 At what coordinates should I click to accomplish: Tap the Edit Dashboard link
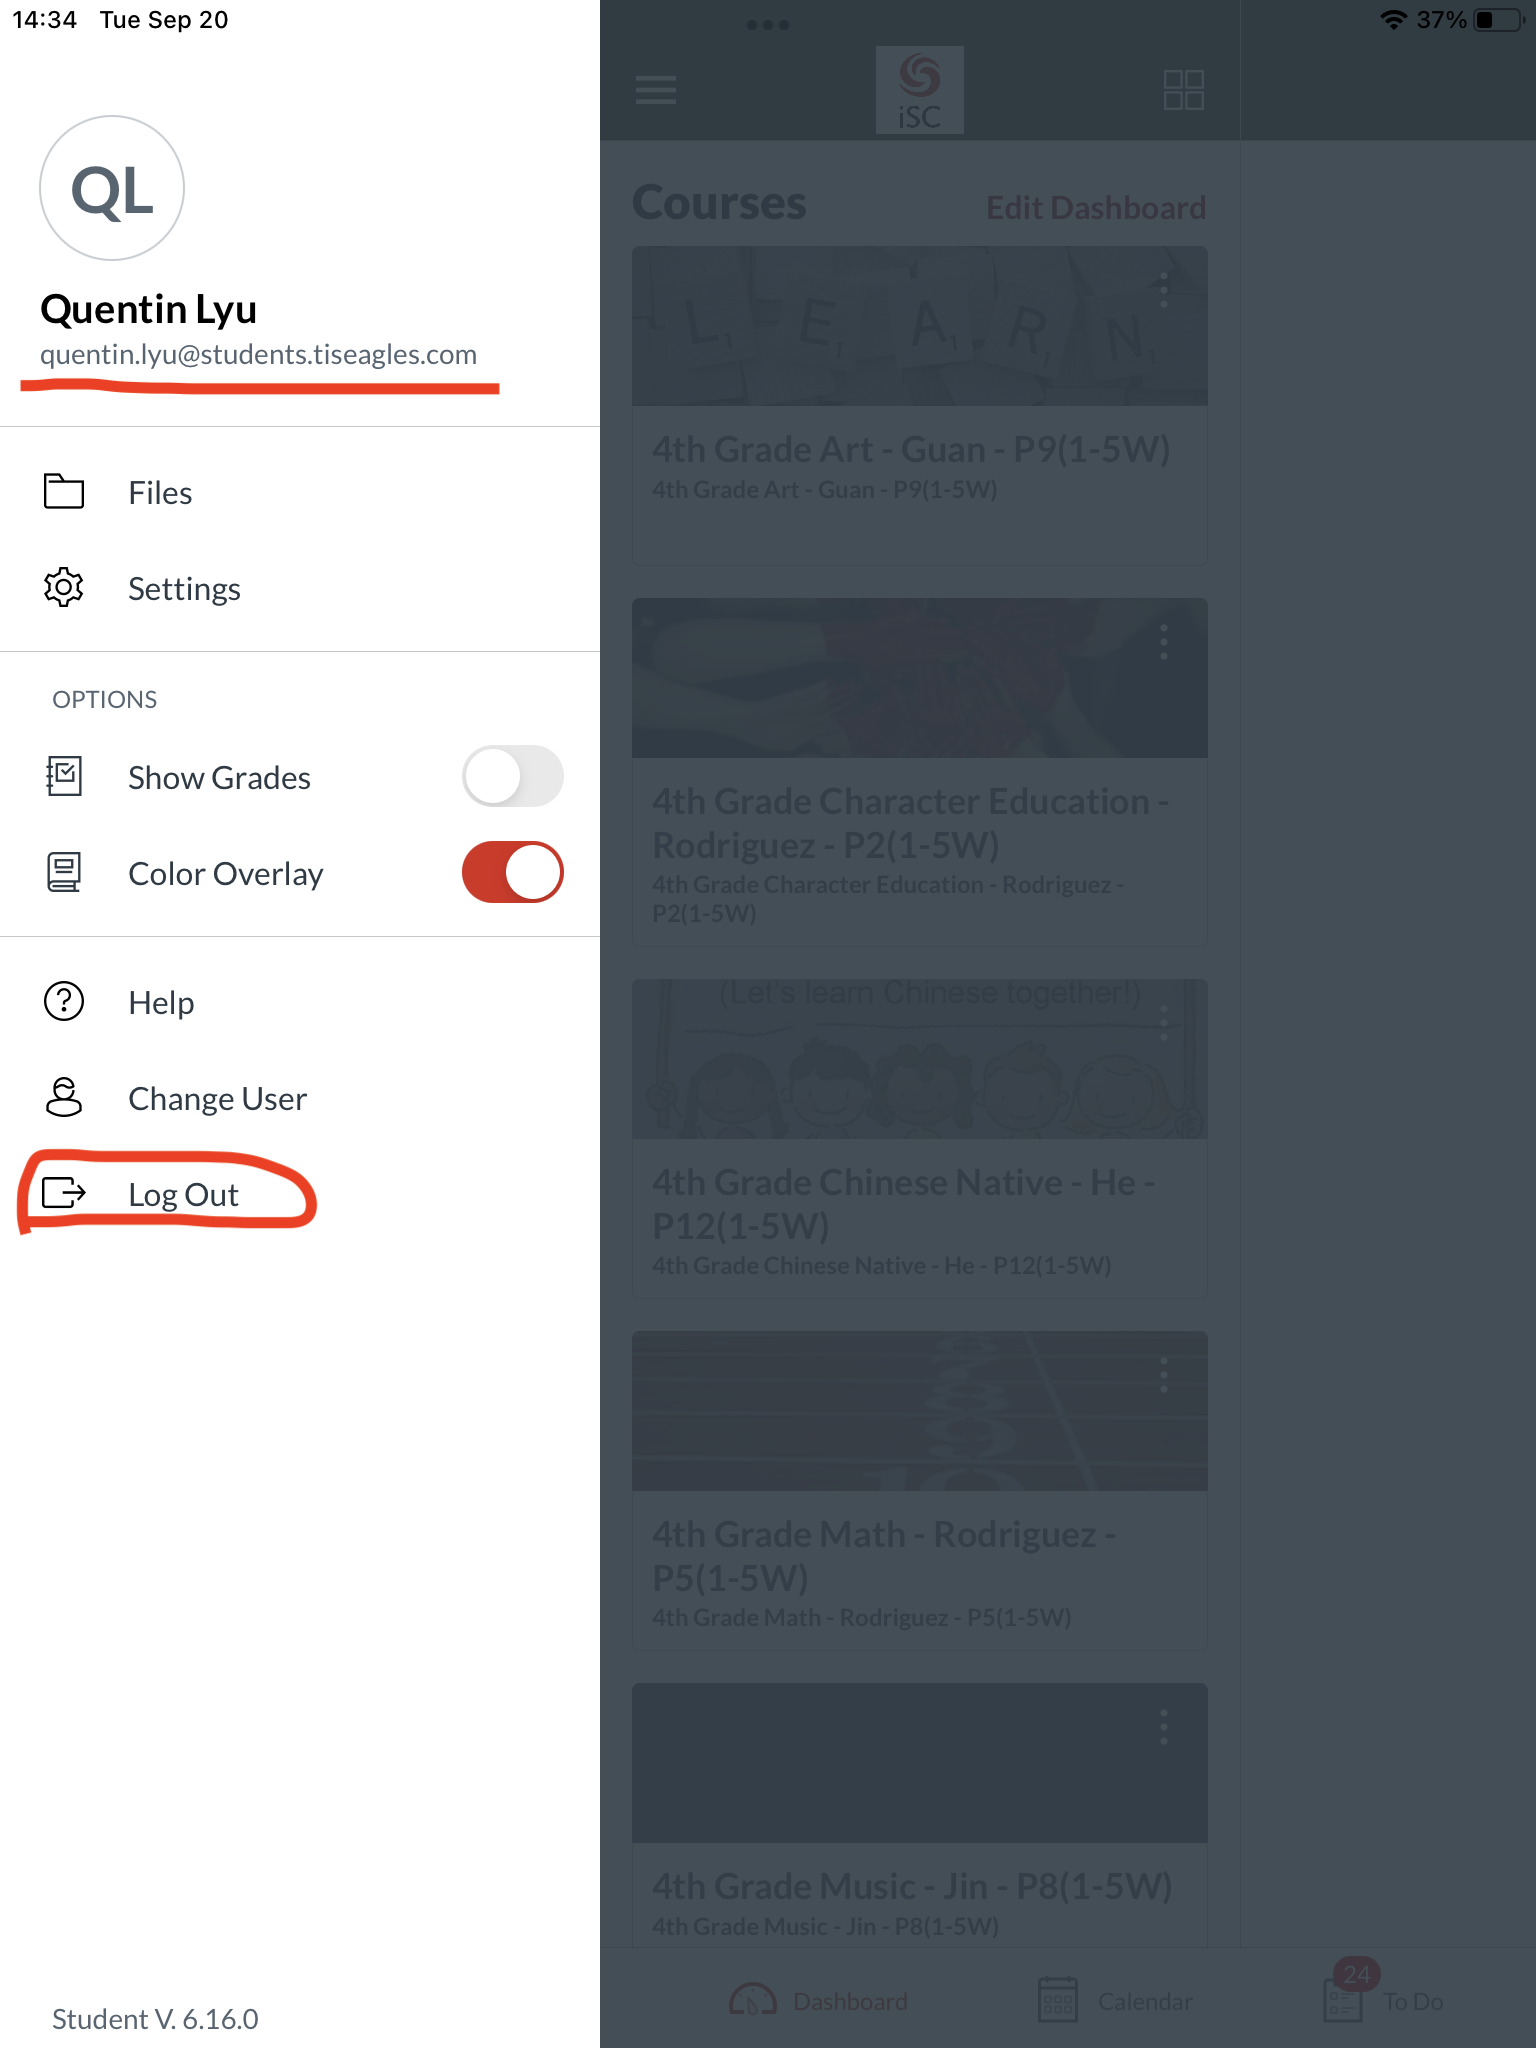click(x=1095, y=208)
